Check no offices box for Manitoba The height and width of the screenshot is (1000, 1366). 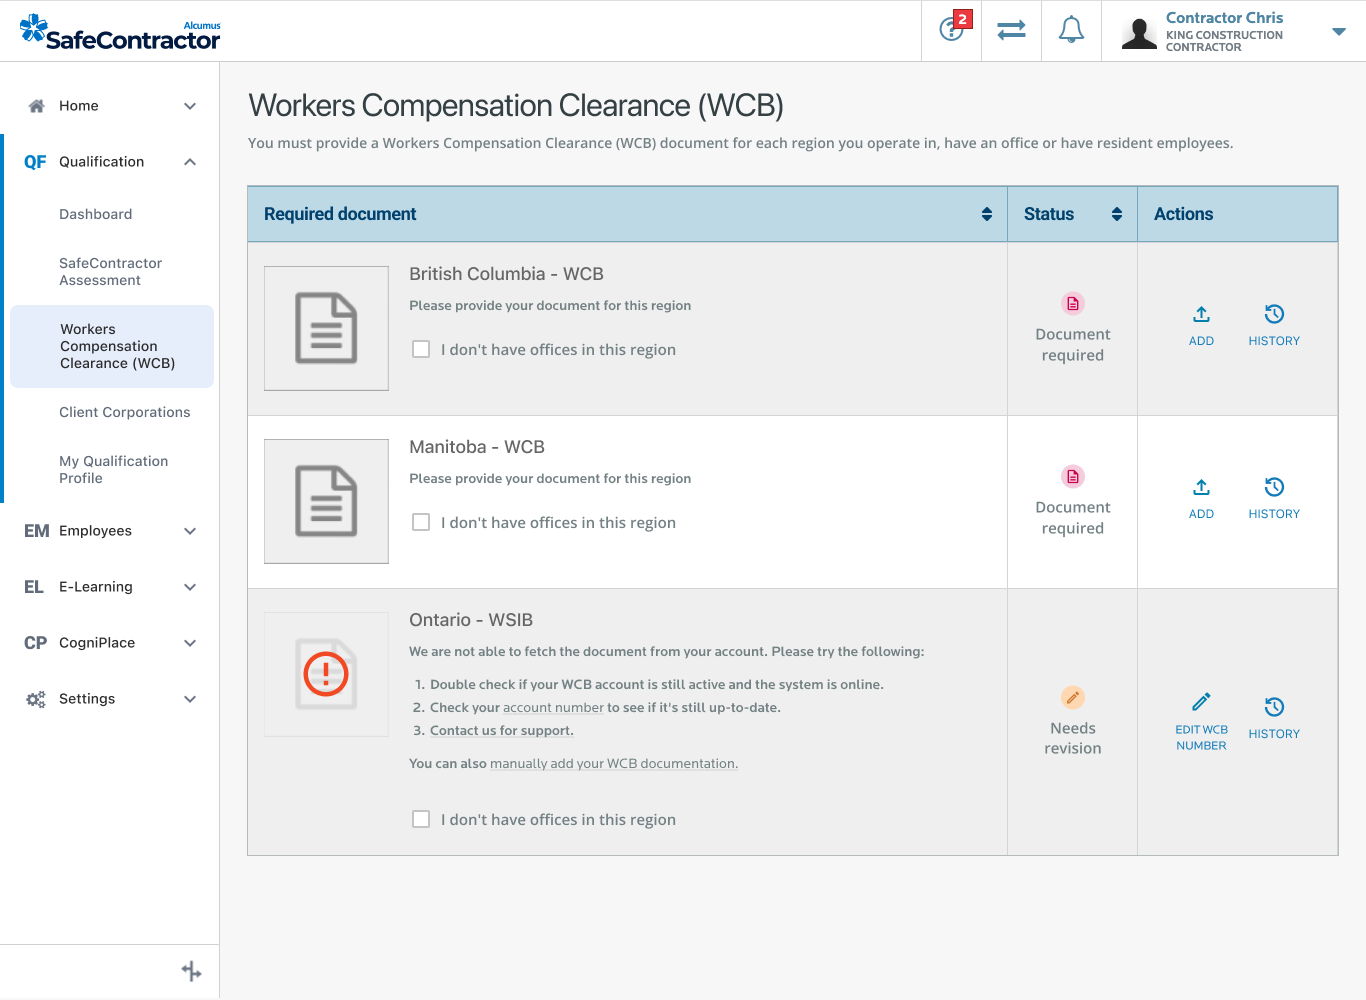coord(421,522)
